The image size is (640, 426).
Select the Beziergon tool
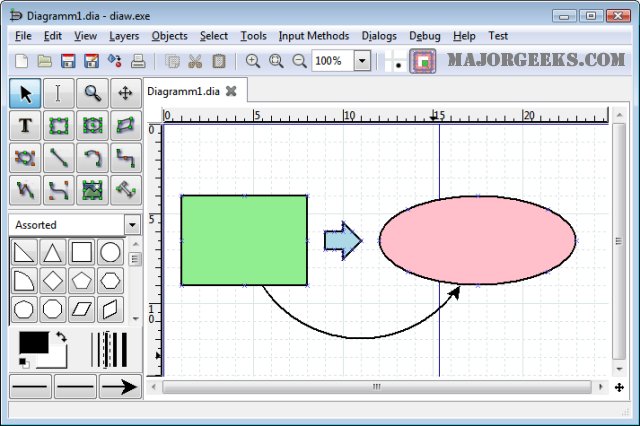coord(25,158)
